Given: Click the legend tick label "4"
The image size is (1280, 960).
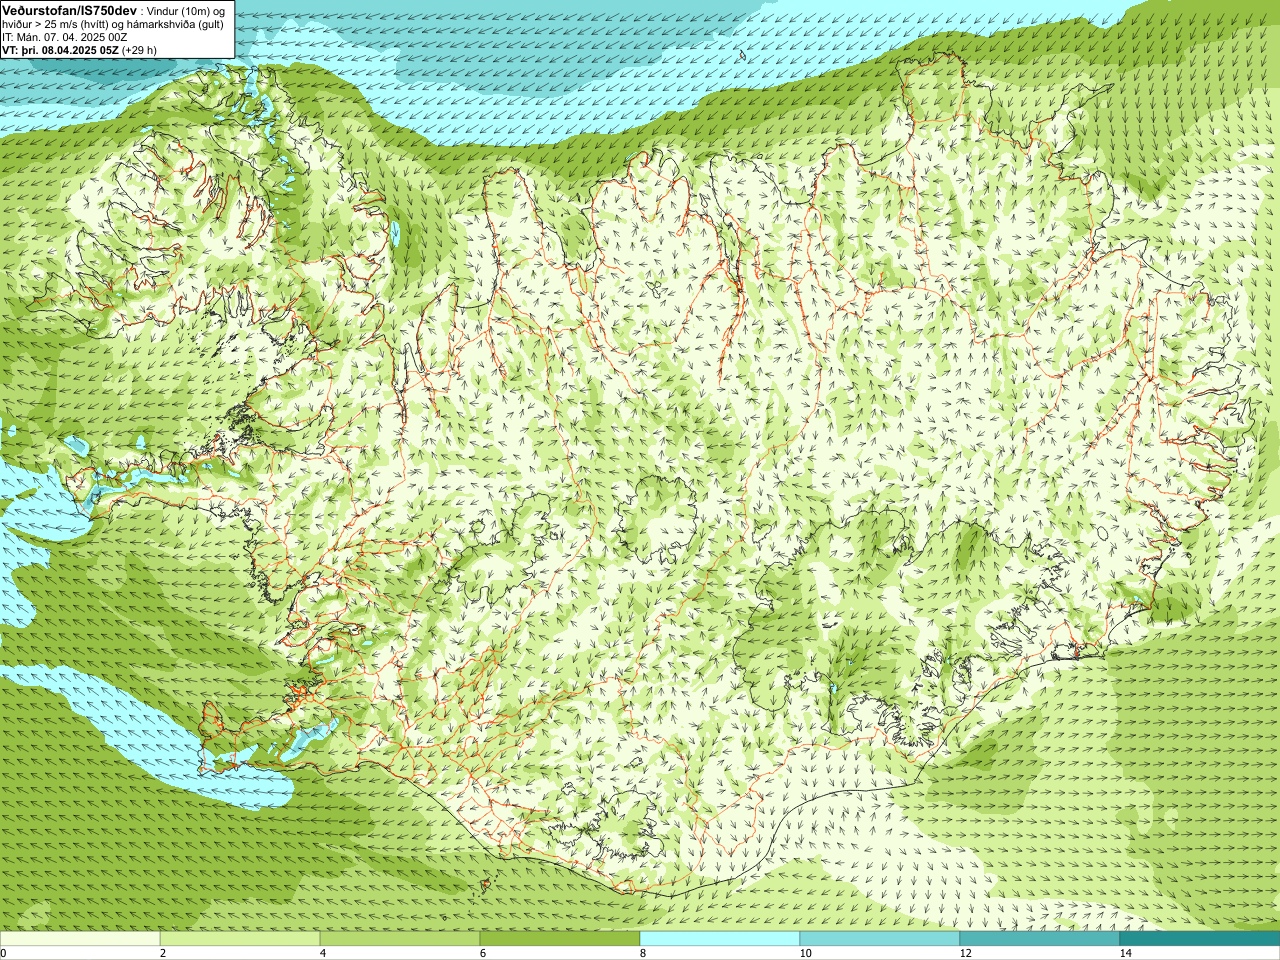Looking at the screenshot, I should tap(323, 953).
